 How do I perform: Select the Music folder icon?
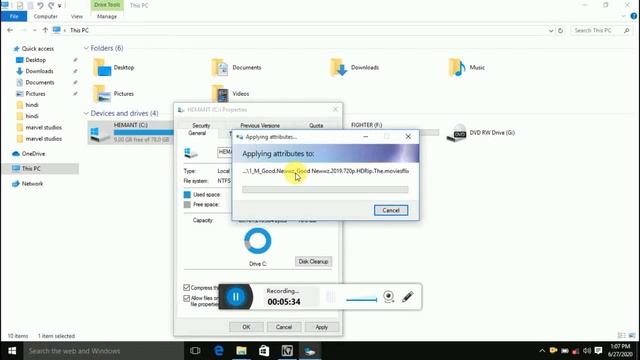(457, 67)
